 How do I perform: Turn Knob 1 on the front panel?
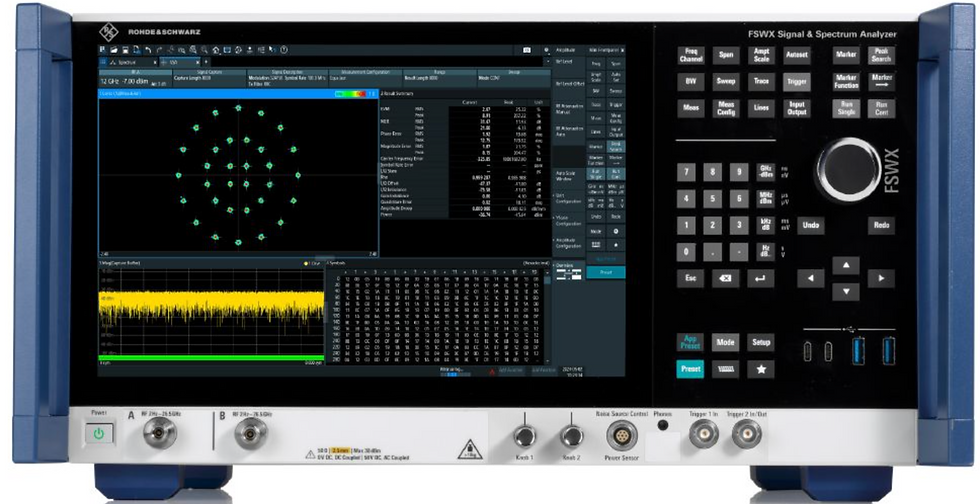[x=525, y=436]
